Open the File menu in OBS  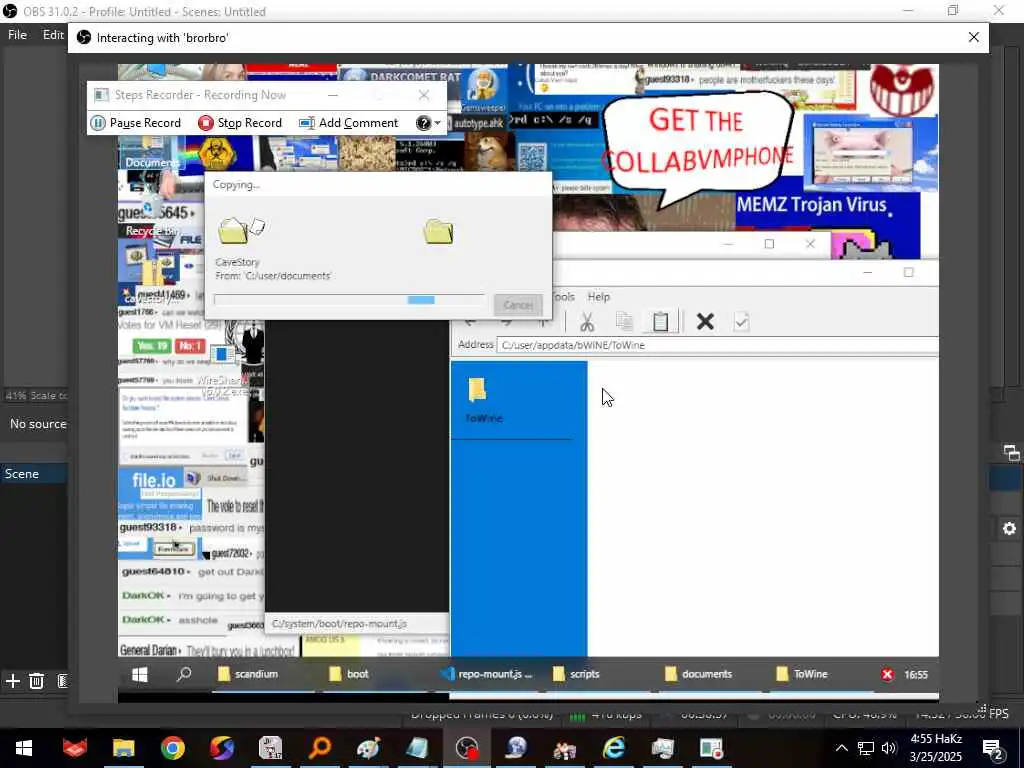pos(17,35)
